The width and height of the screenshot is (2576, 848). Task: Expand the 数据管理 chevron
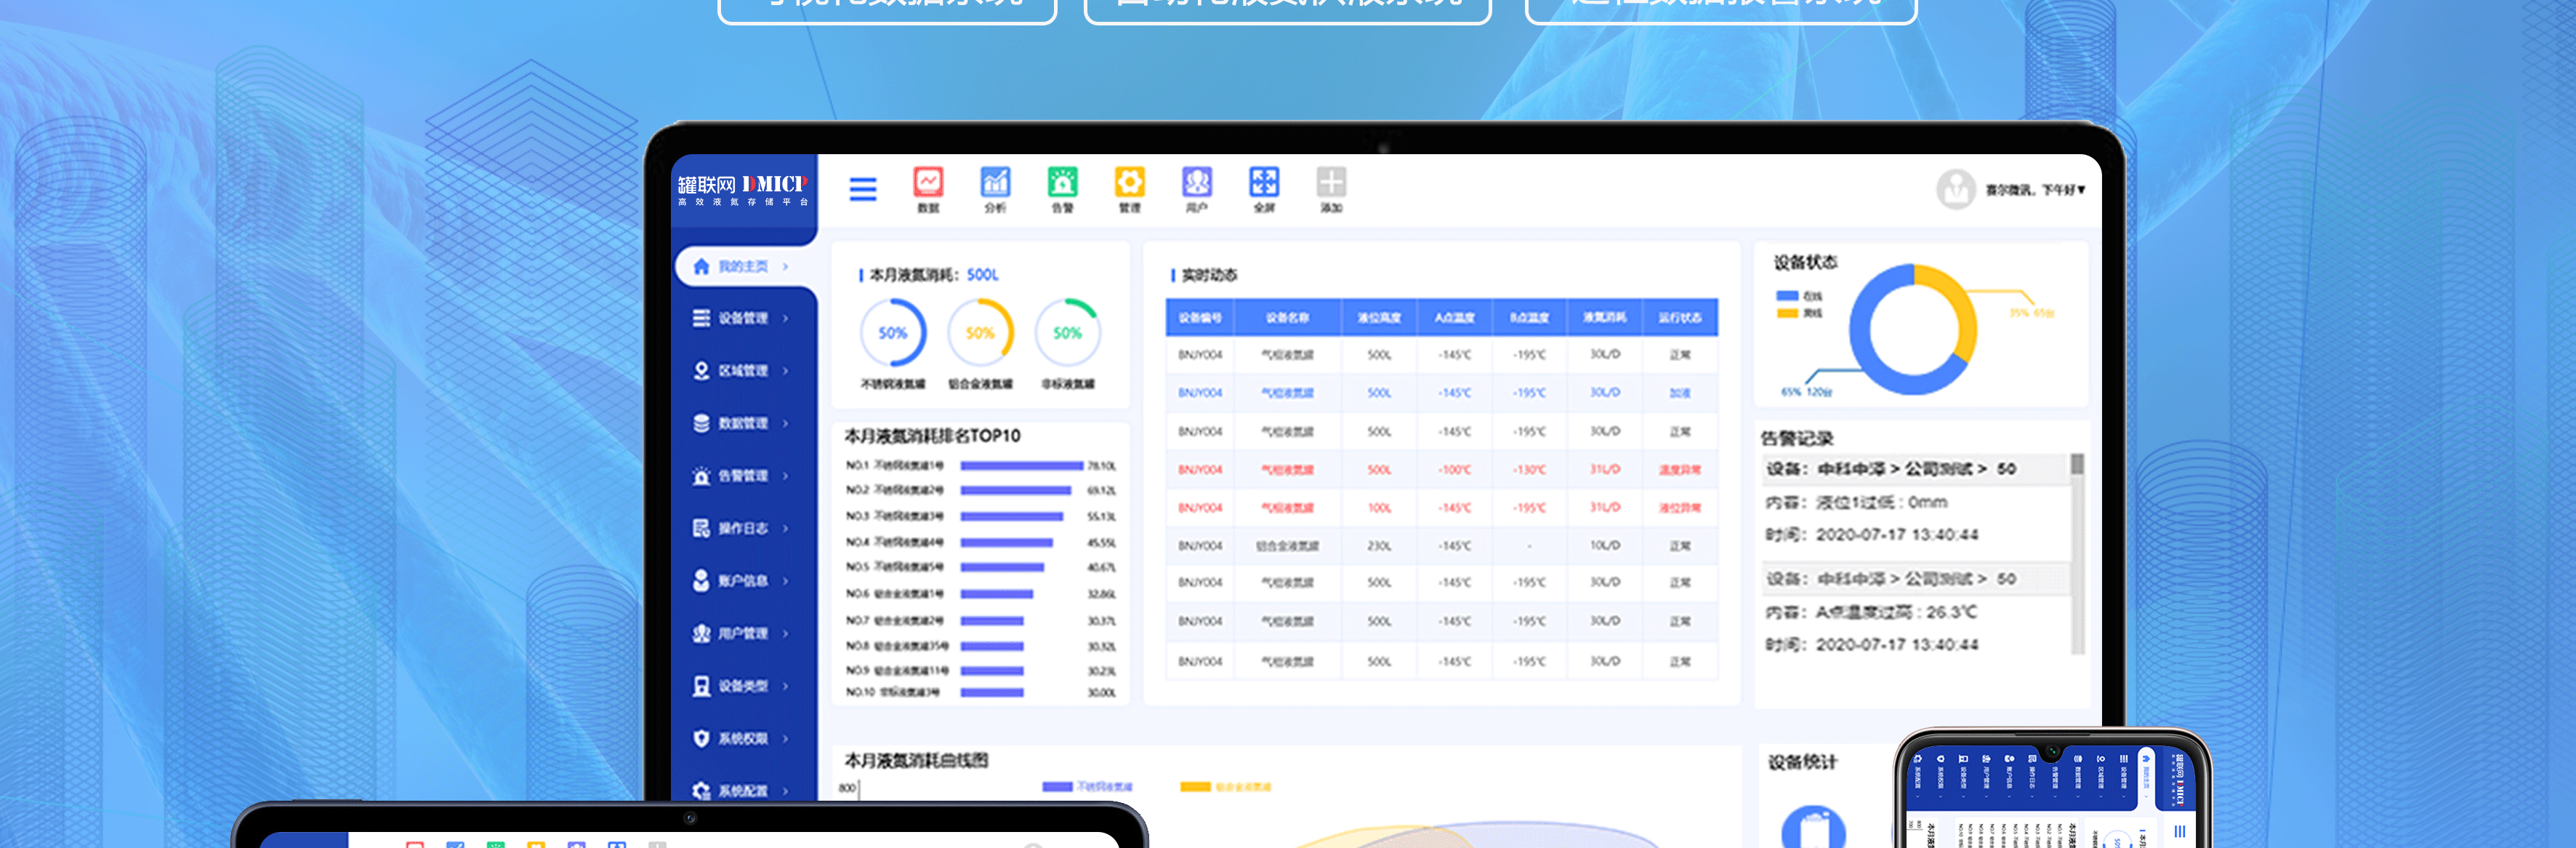(786, 423)
